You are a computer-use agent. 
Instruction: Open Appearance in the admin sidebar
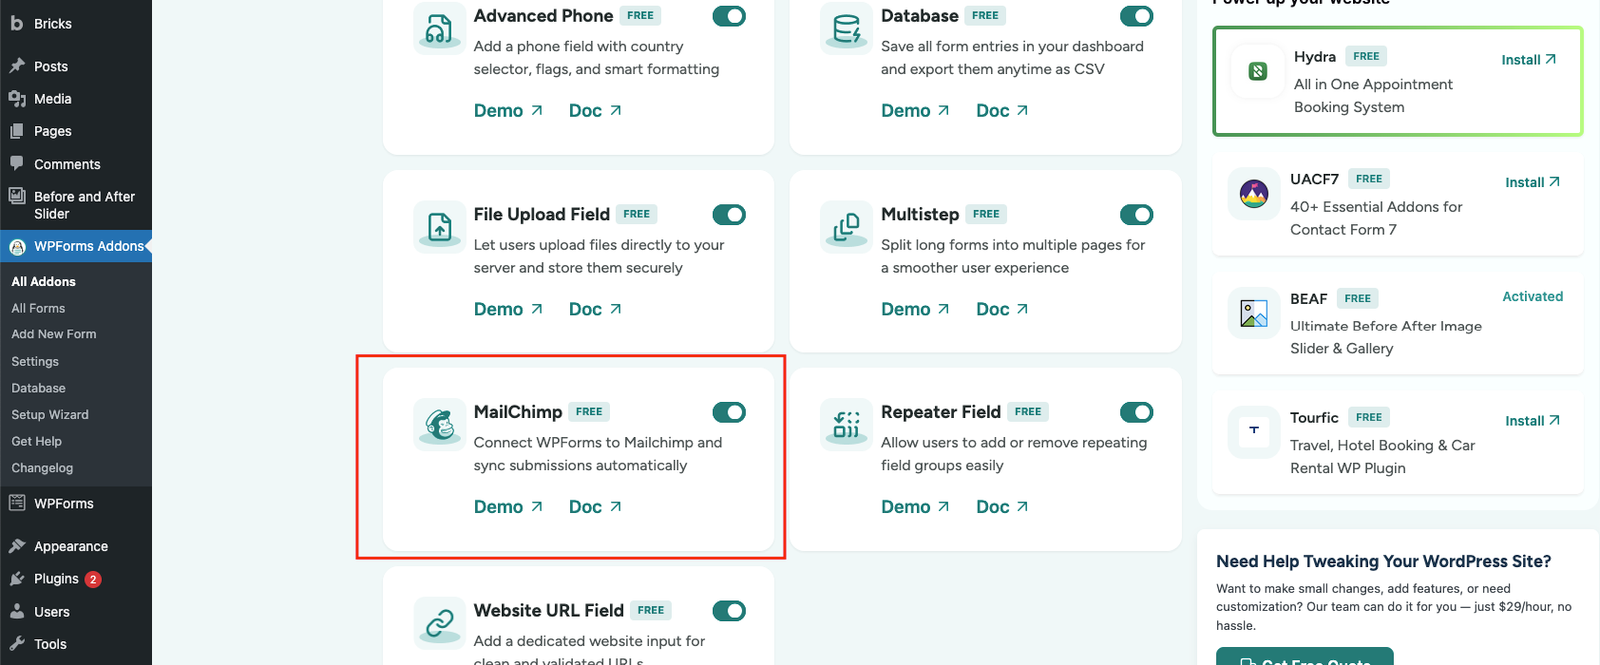pos(70,546)
